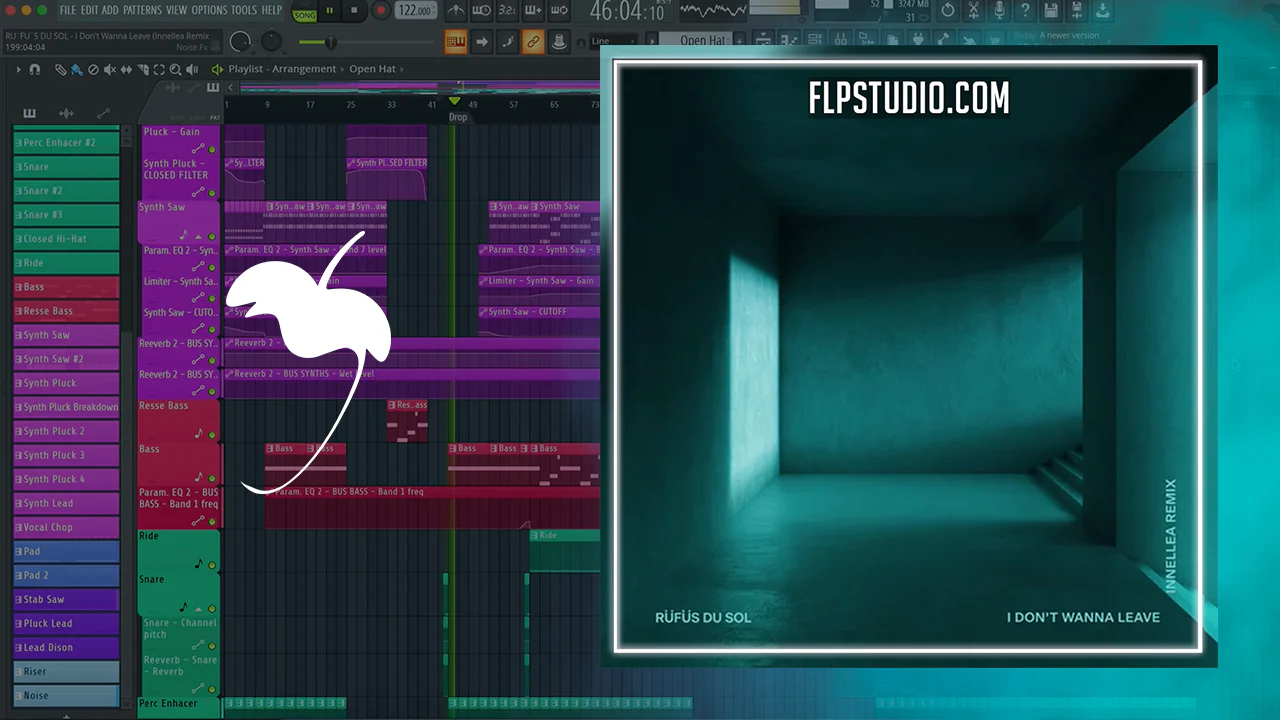The height and width of the screenshot is (720, 1280).
Task: Open the ADD menu
Action: (x=111, y=10)
